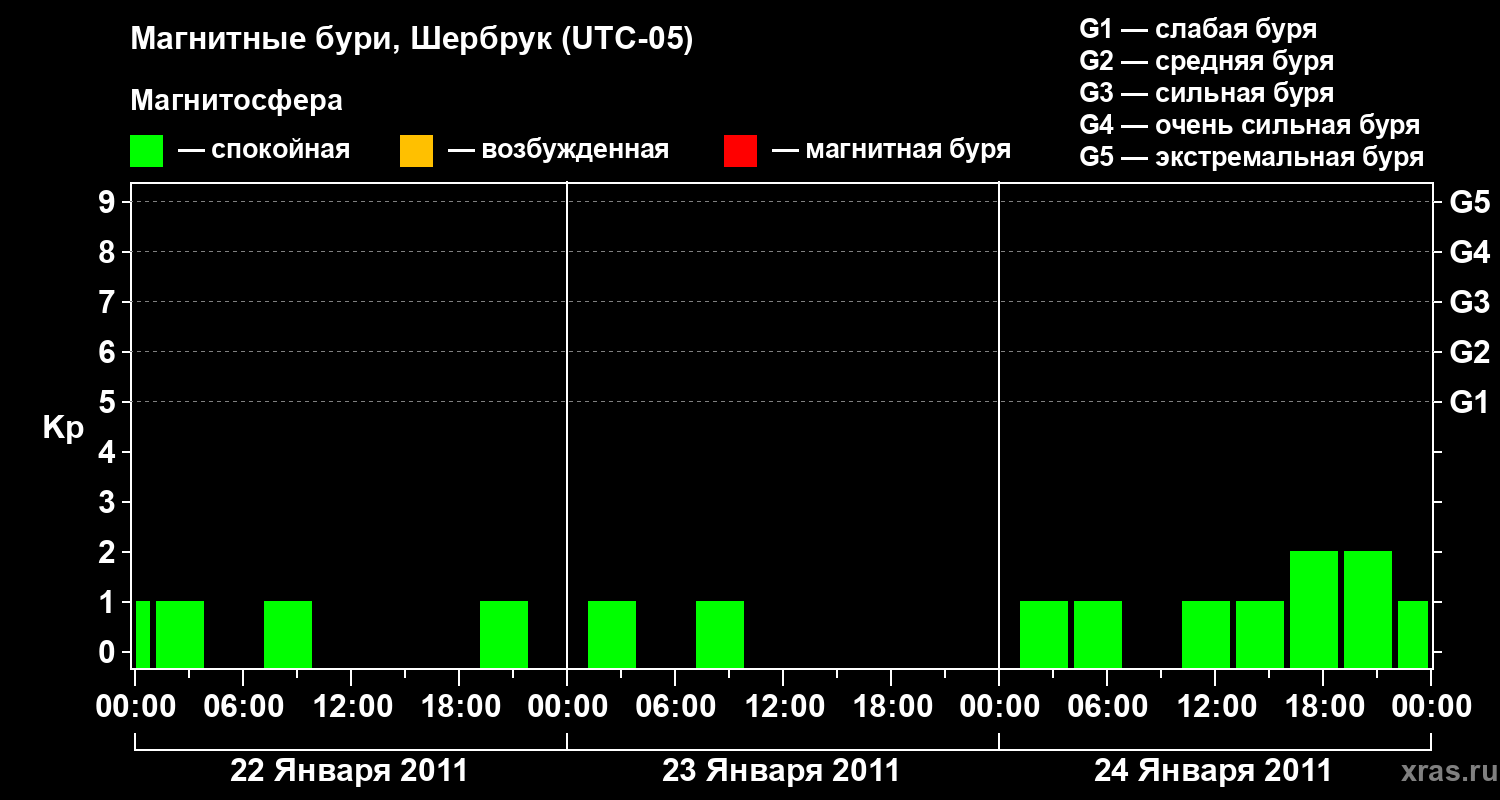Click the '23 Января 2011' date label
The height and width of the screenshot is (800, 1500).
click(x=781, y=771)
